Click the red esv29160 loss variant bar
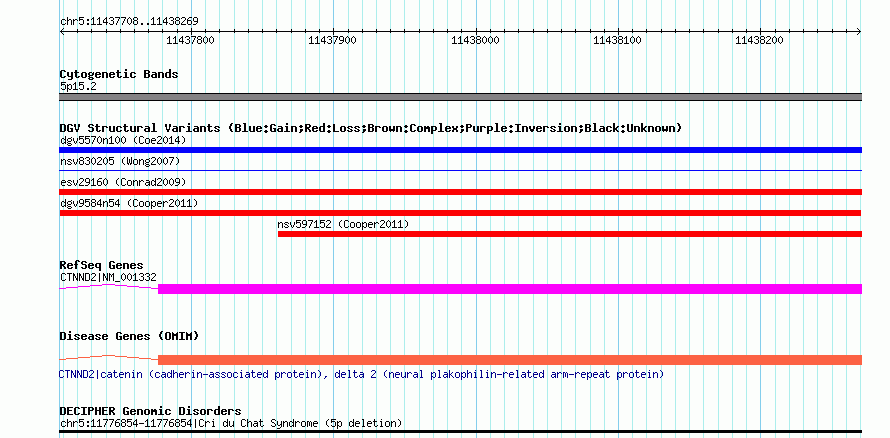890x438 pixels. pyautogui.click(x=460, y=192)
